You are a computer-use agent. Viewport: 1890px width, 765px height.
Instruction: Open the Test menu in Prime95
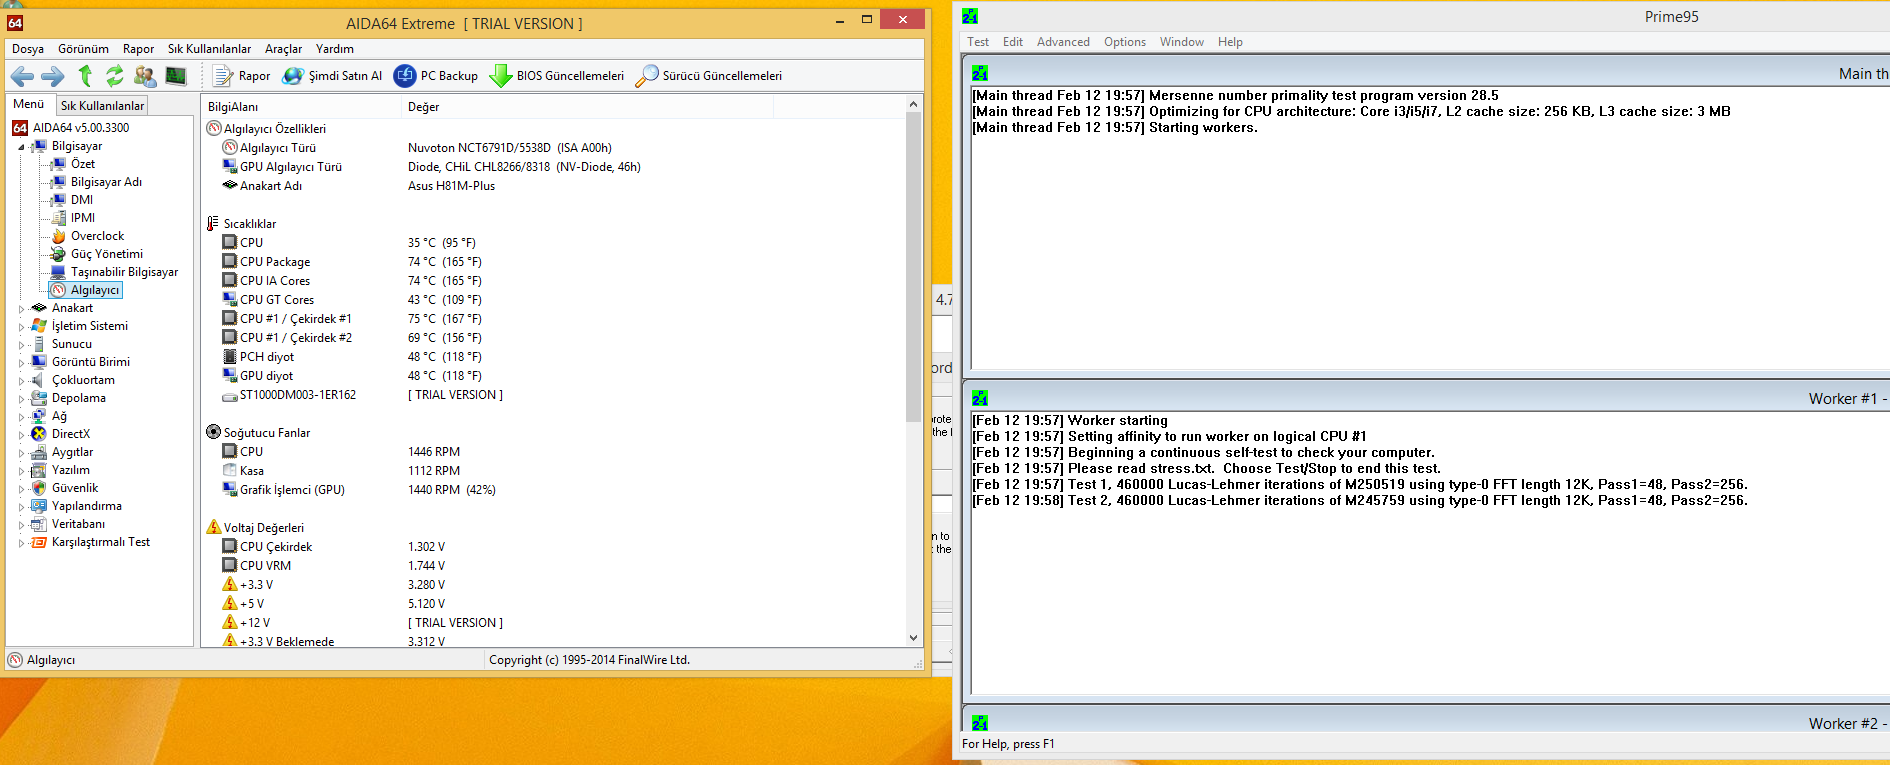tap(978, 42)
